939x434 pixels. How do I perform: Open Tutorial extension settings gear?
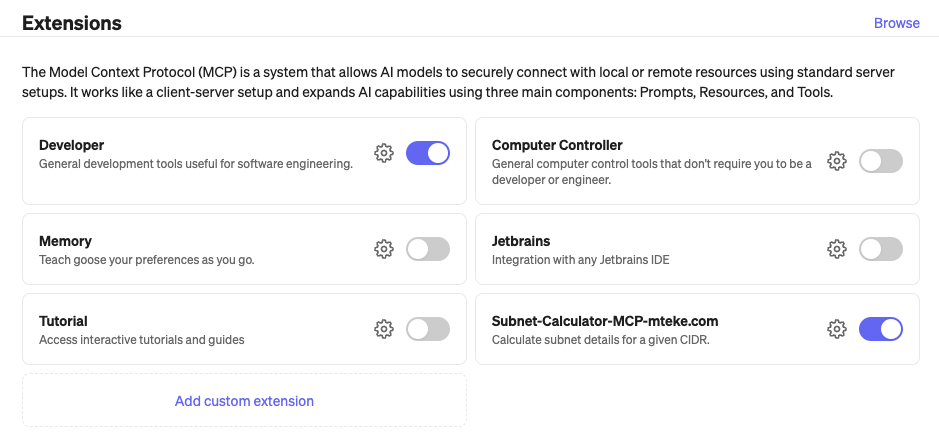click(x=383, y=329)
